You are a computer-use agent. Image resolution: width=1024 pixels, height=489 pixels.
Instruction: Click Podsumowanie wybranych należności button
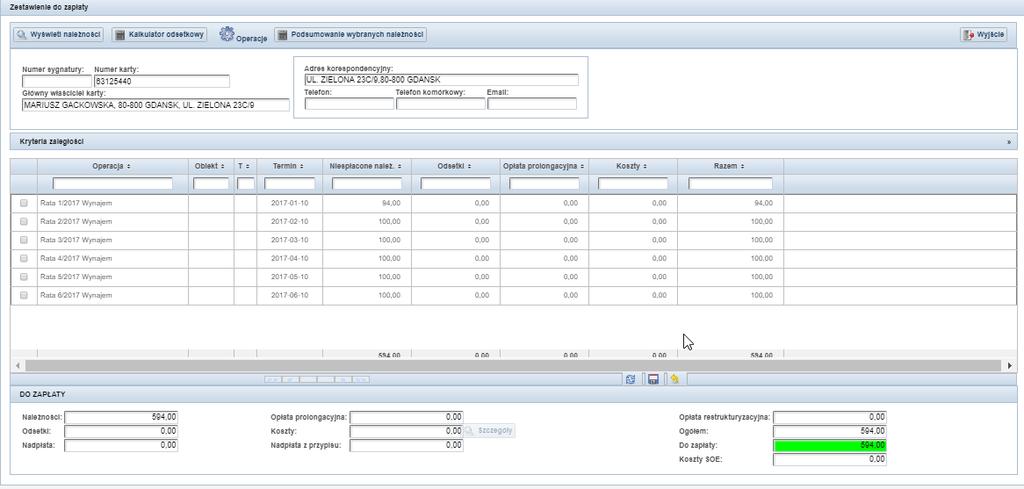[x=351, y=35]
